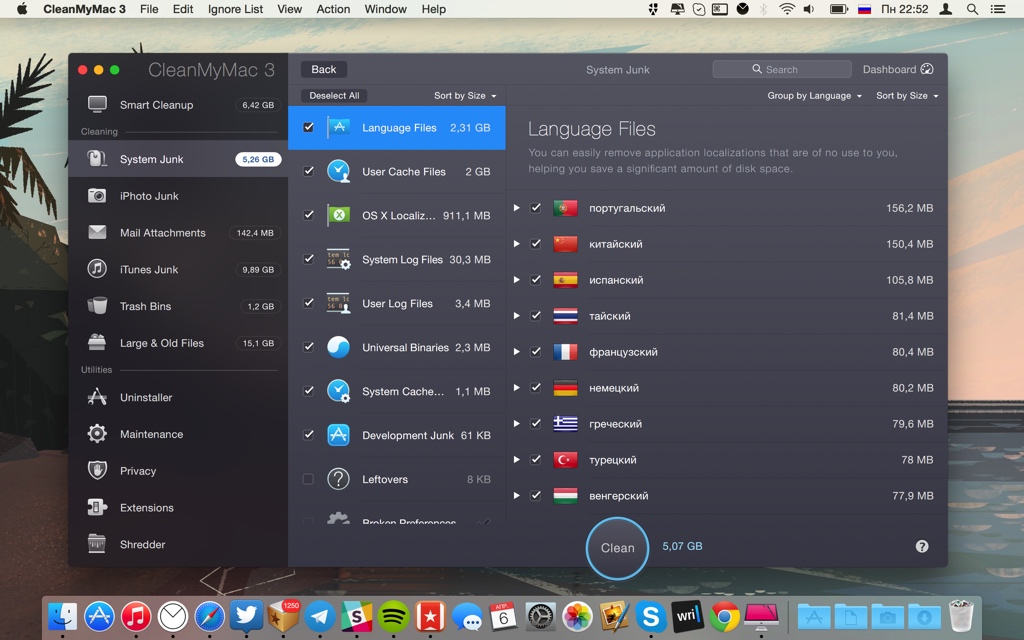Uncheck System Log Files checkbox
1024x640 pixels.
pos(308,259)
